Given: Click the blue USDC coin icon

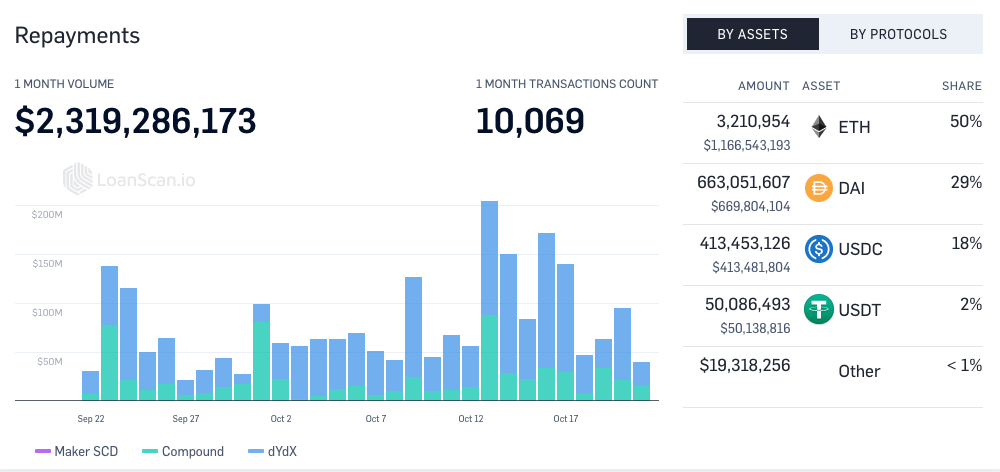Looking at the screenshot, I should (x=819, y=249).
